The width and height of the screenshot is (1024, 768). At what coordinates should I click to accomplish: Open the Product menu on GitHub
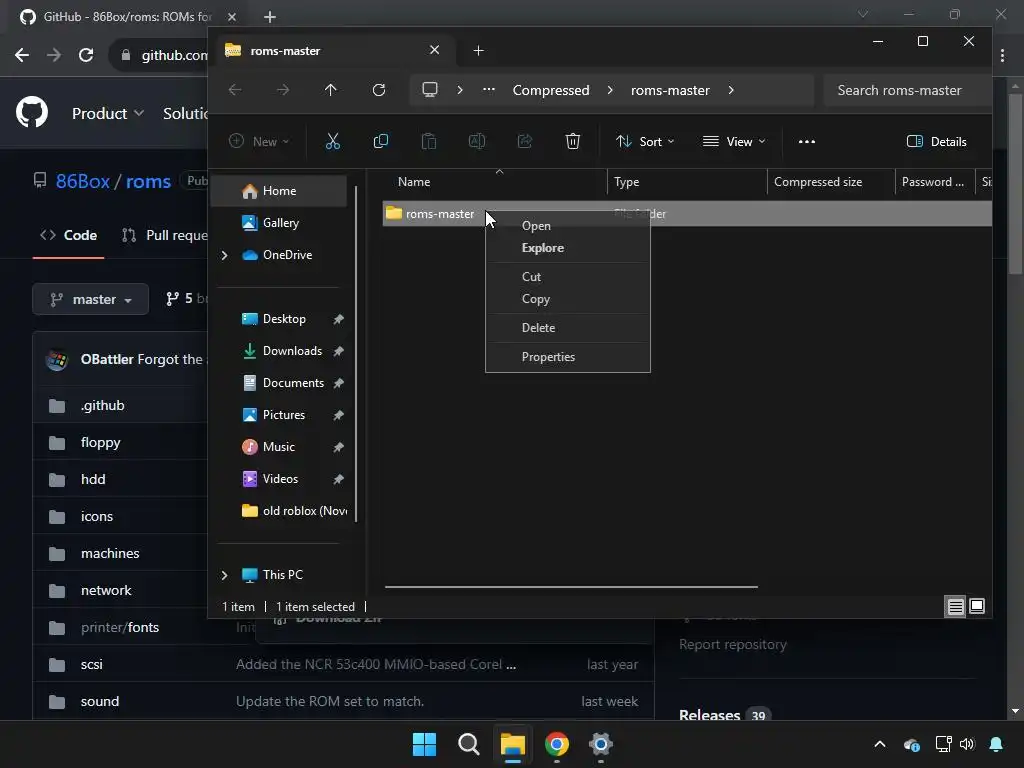click(108, 113)
